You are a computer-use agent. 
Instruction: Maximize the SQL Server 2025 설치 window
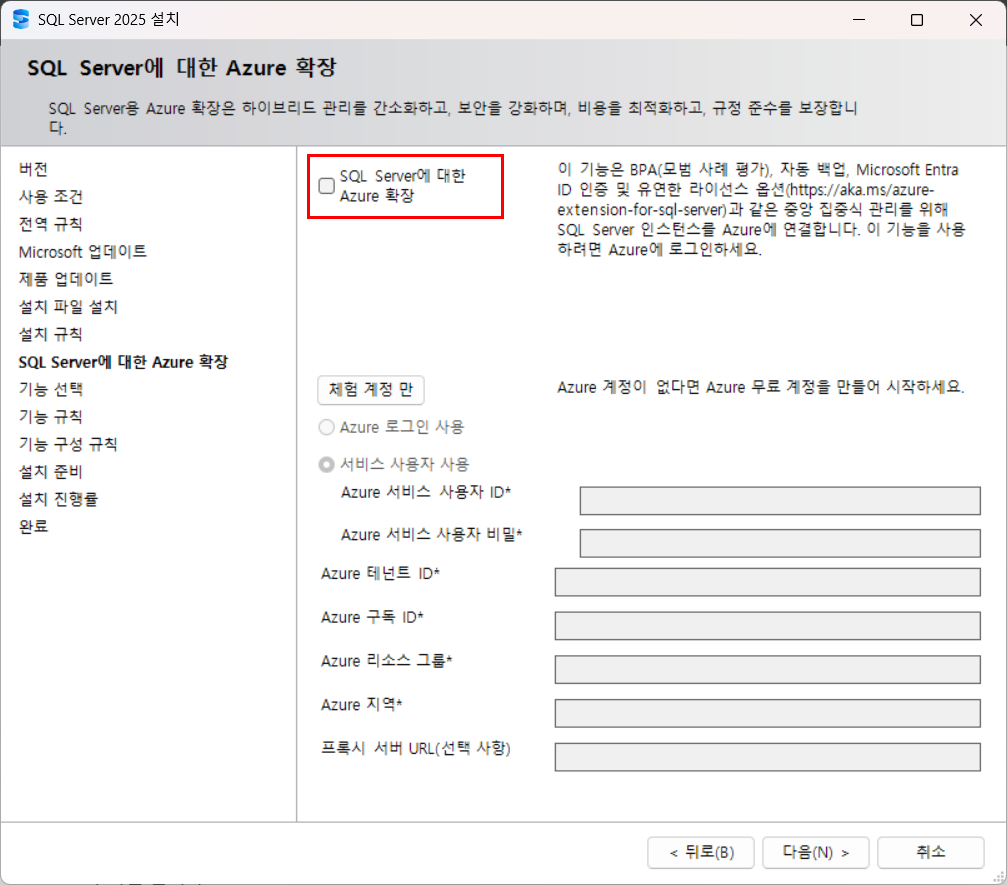click(917, 20)
